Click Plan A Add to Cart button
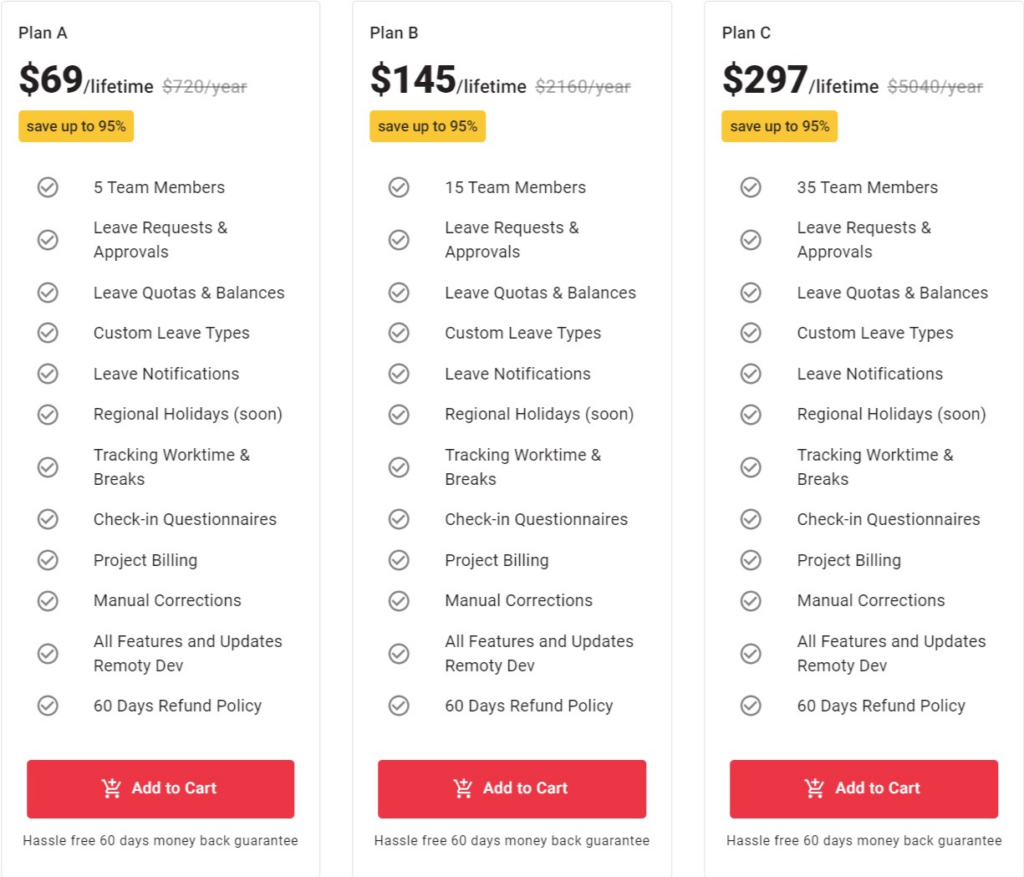This screenshot has height=877, width=1024. (160, 788)
